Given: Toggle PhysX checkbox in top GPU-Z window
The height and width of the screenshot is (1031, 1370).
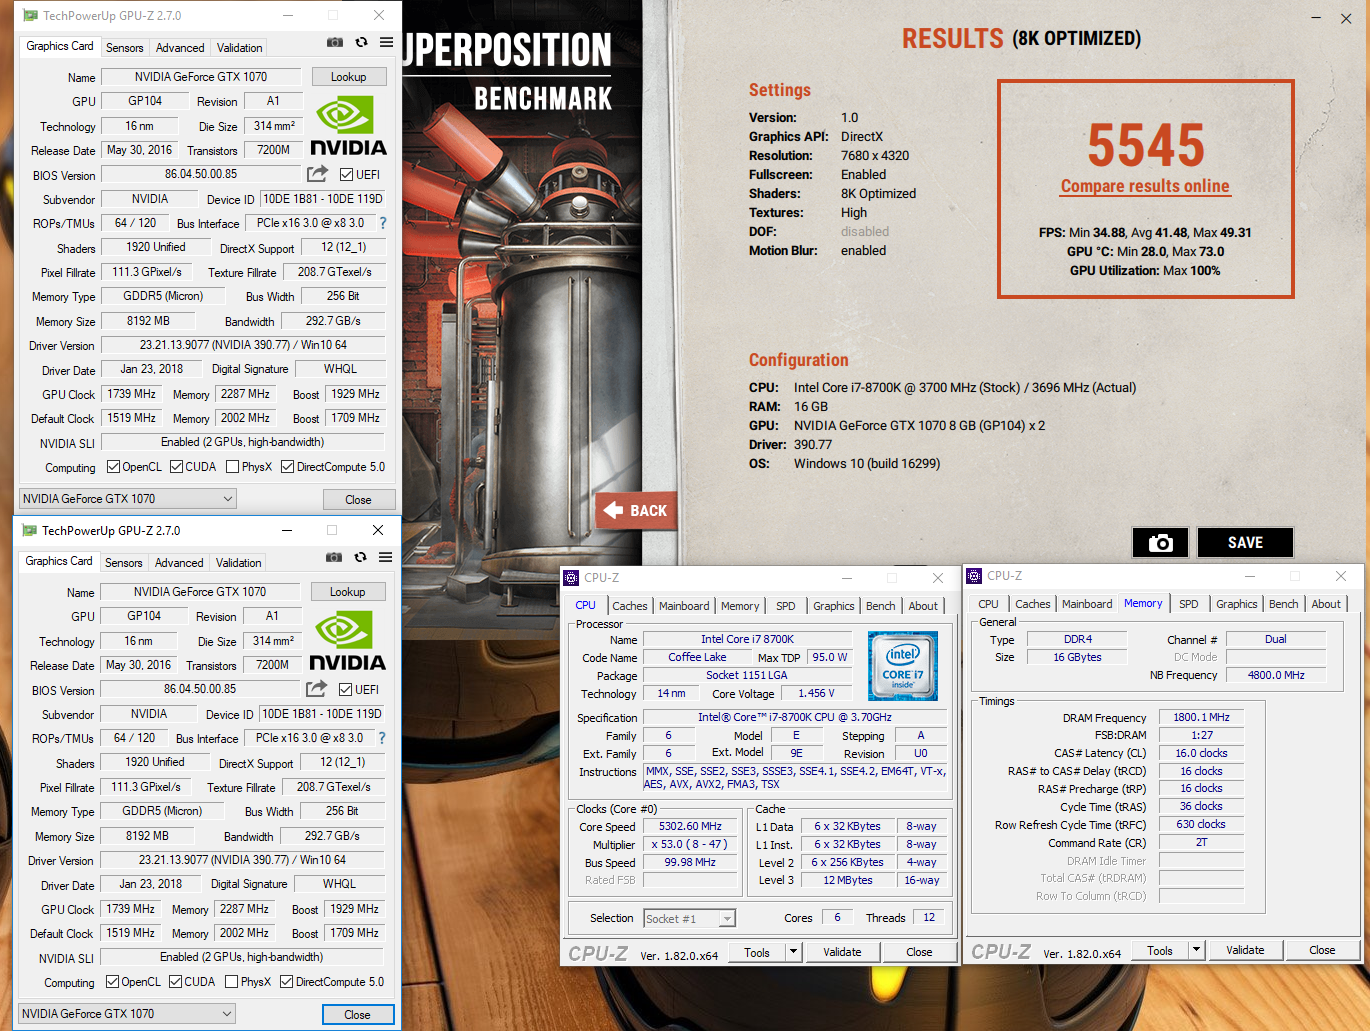Looking at the screenshot, I should pyautogui.click(x=232, y=467).
